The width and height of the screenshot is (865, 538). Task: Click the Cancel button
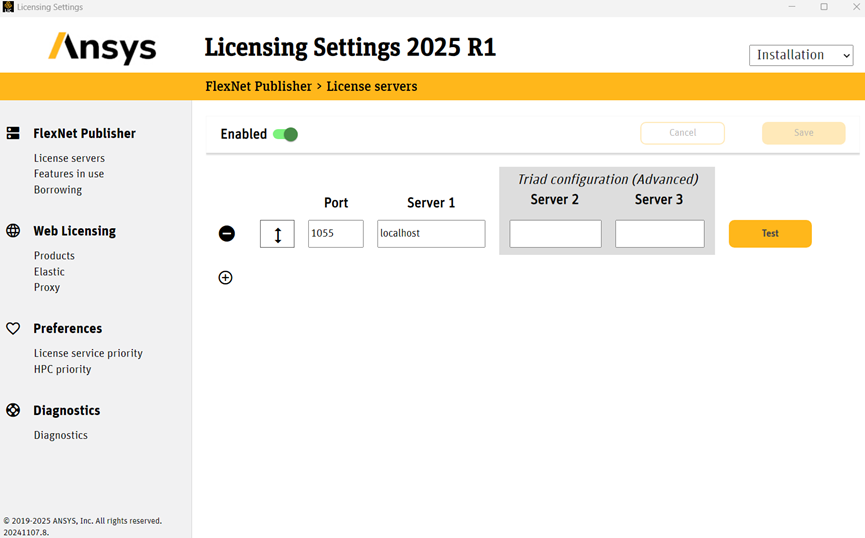682,133
